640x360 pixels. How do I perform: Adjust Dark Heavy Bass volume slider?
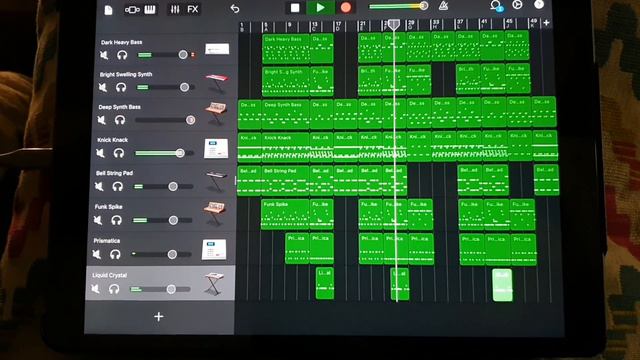[166, 55]
